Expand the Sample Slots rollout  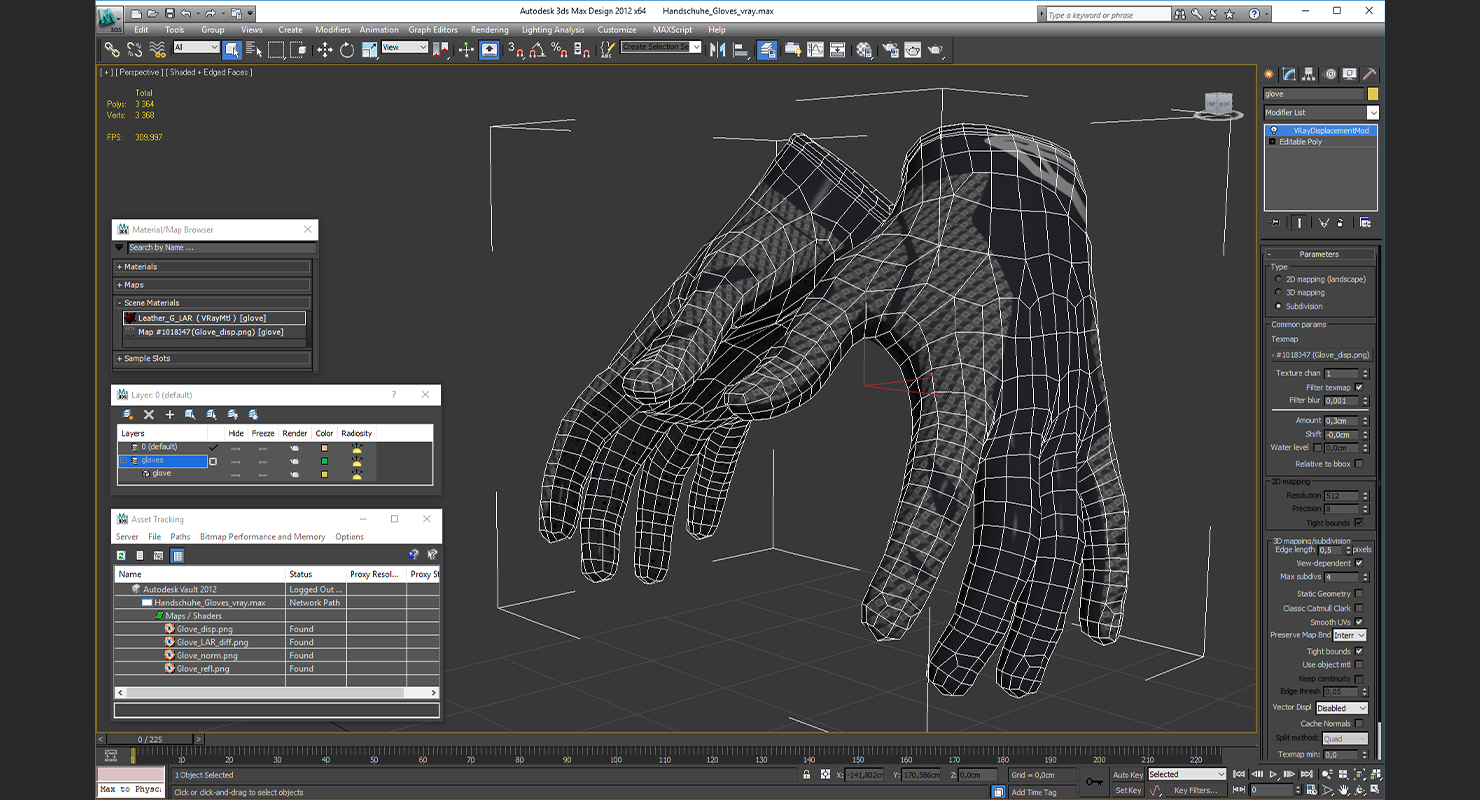pyautogui.click(x=146, y=358)
